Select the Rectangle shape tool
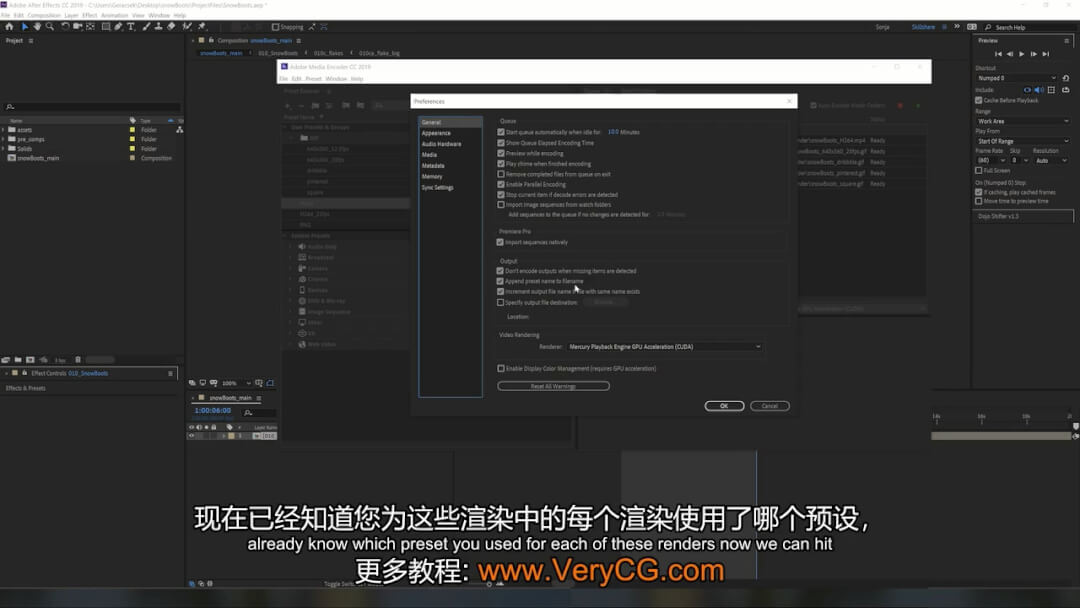Image resolution: width=1080 pixels, height=608 pixels. pyautogui.click(x=106, y=27)
